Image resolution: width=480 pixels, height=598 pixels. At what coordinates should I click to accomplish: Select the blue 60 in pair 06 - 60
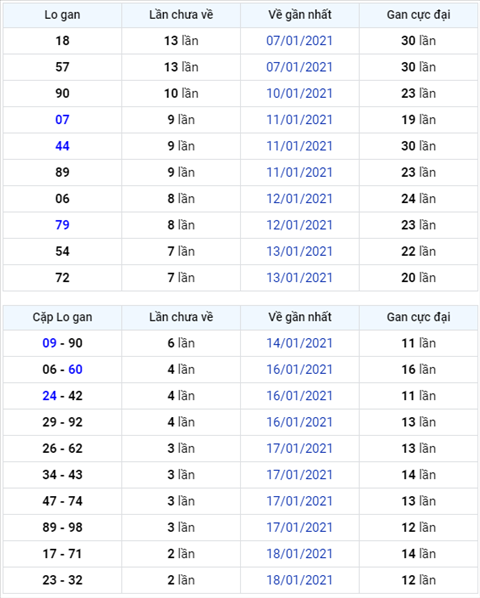pos(75,370)
